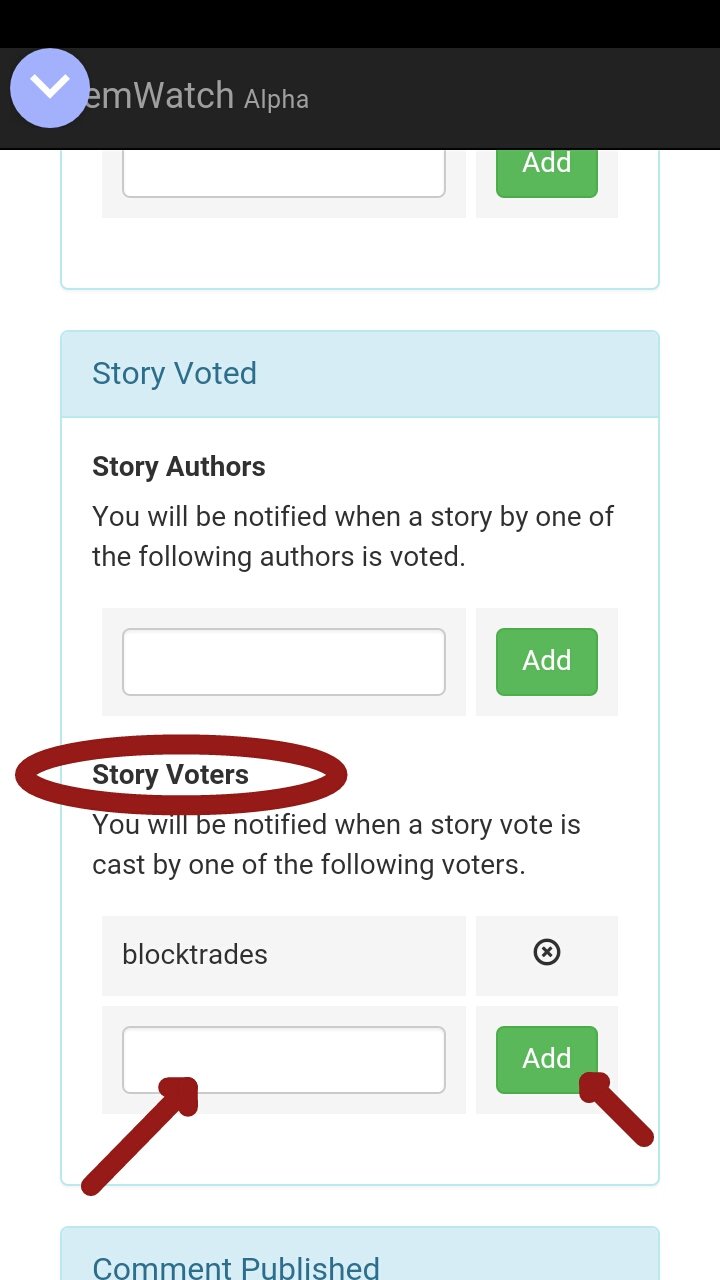Focus the empty Story Voters text input
Viewport: 720px width, 1280px height.
[284, 1059]
